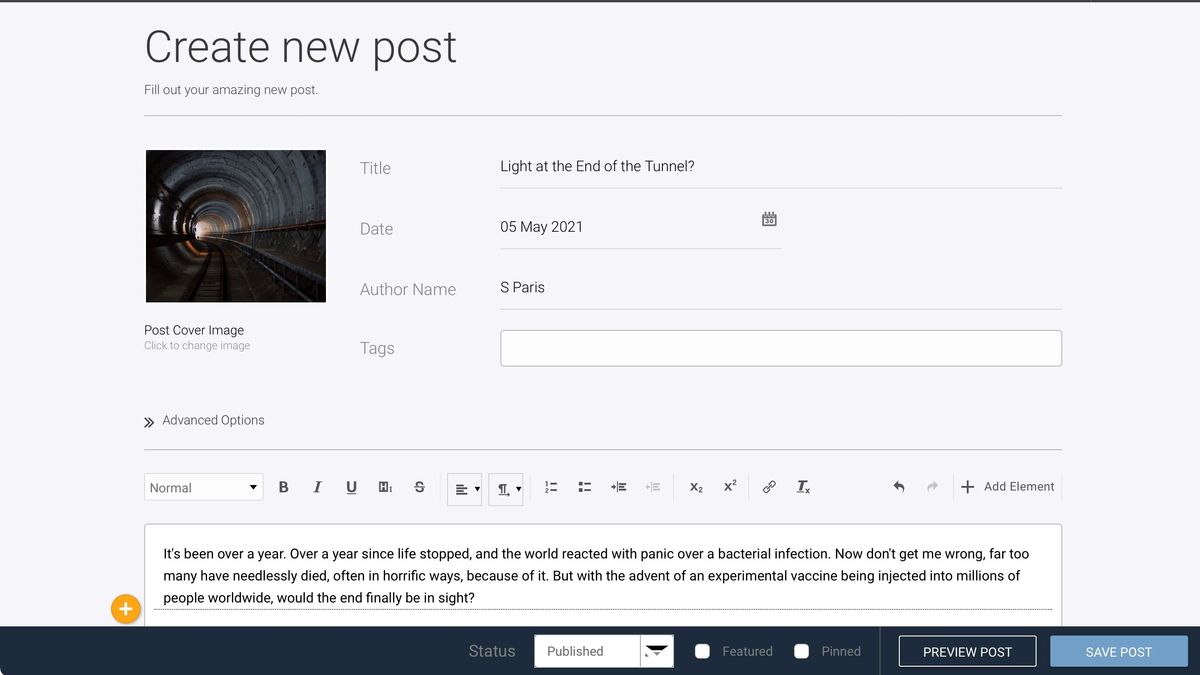1200x675 pixels.
Task: Apply bold formatting in the editor
Action: pyautogui.click(x=283, y=487)
